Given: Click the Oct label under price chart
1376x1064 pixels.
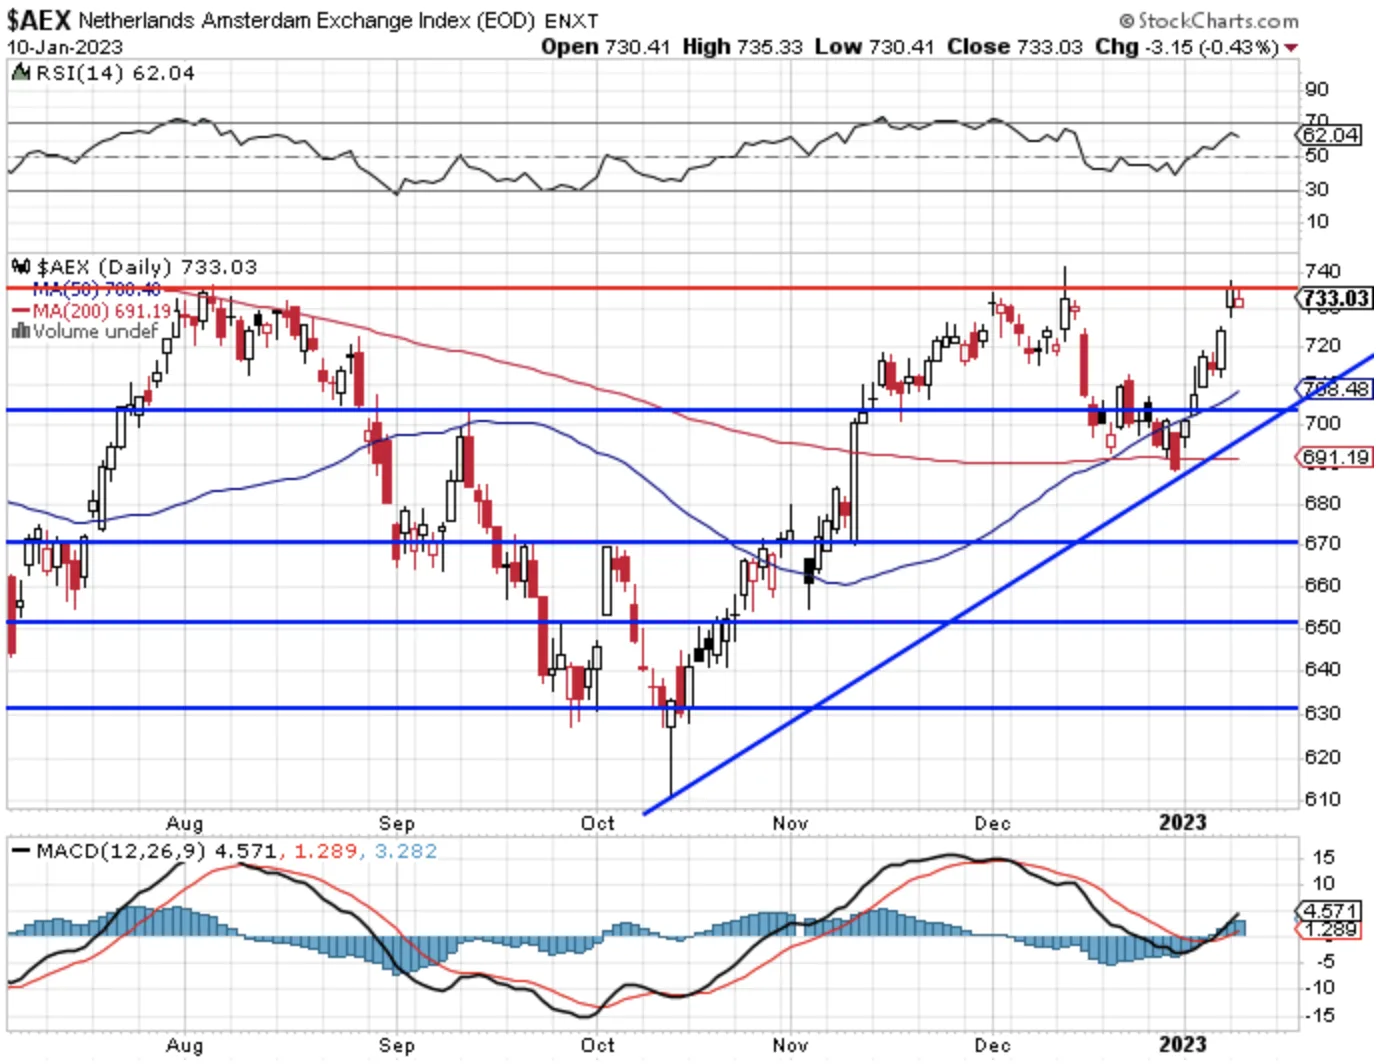Looking at the screenshot, I should (x=598, y=823).
